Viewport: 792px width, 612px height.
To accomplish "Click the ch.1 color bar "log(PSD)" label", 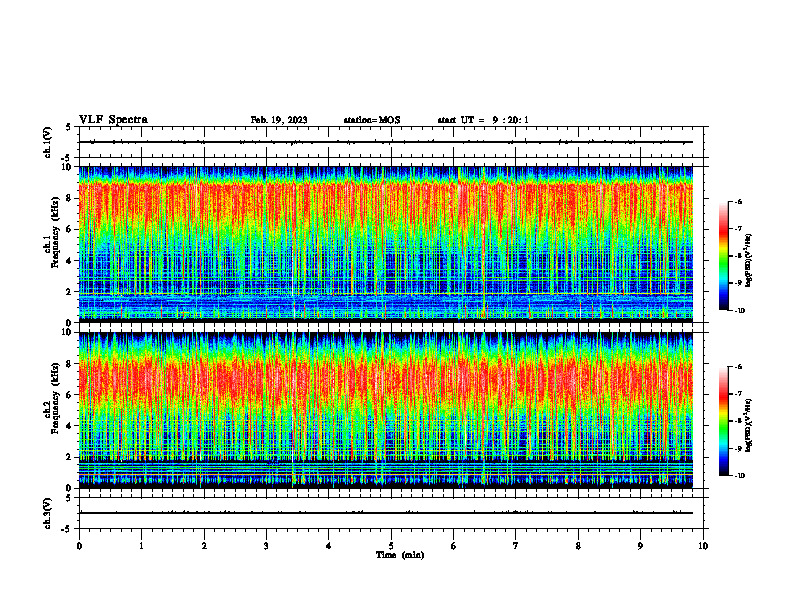I will click(749, 261).
